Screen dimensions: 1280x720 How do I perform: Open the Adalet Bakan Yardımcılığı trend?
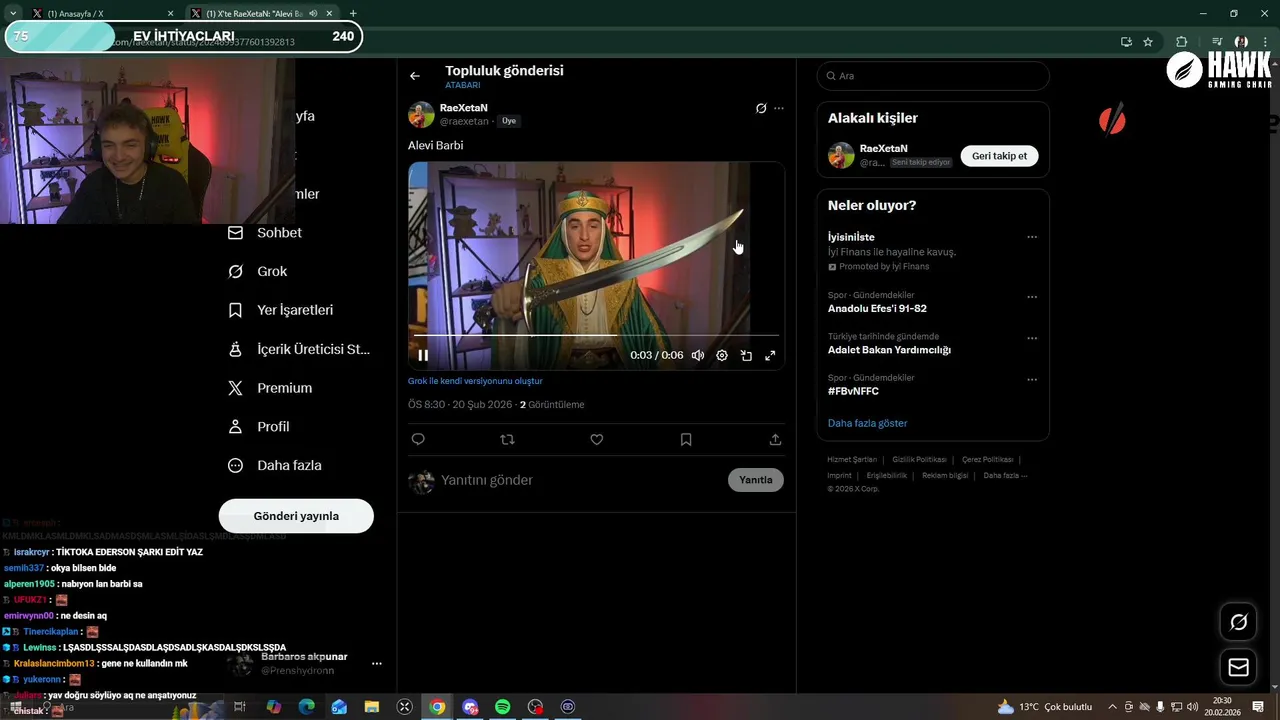pyautogui.click(x=889, y=350)
